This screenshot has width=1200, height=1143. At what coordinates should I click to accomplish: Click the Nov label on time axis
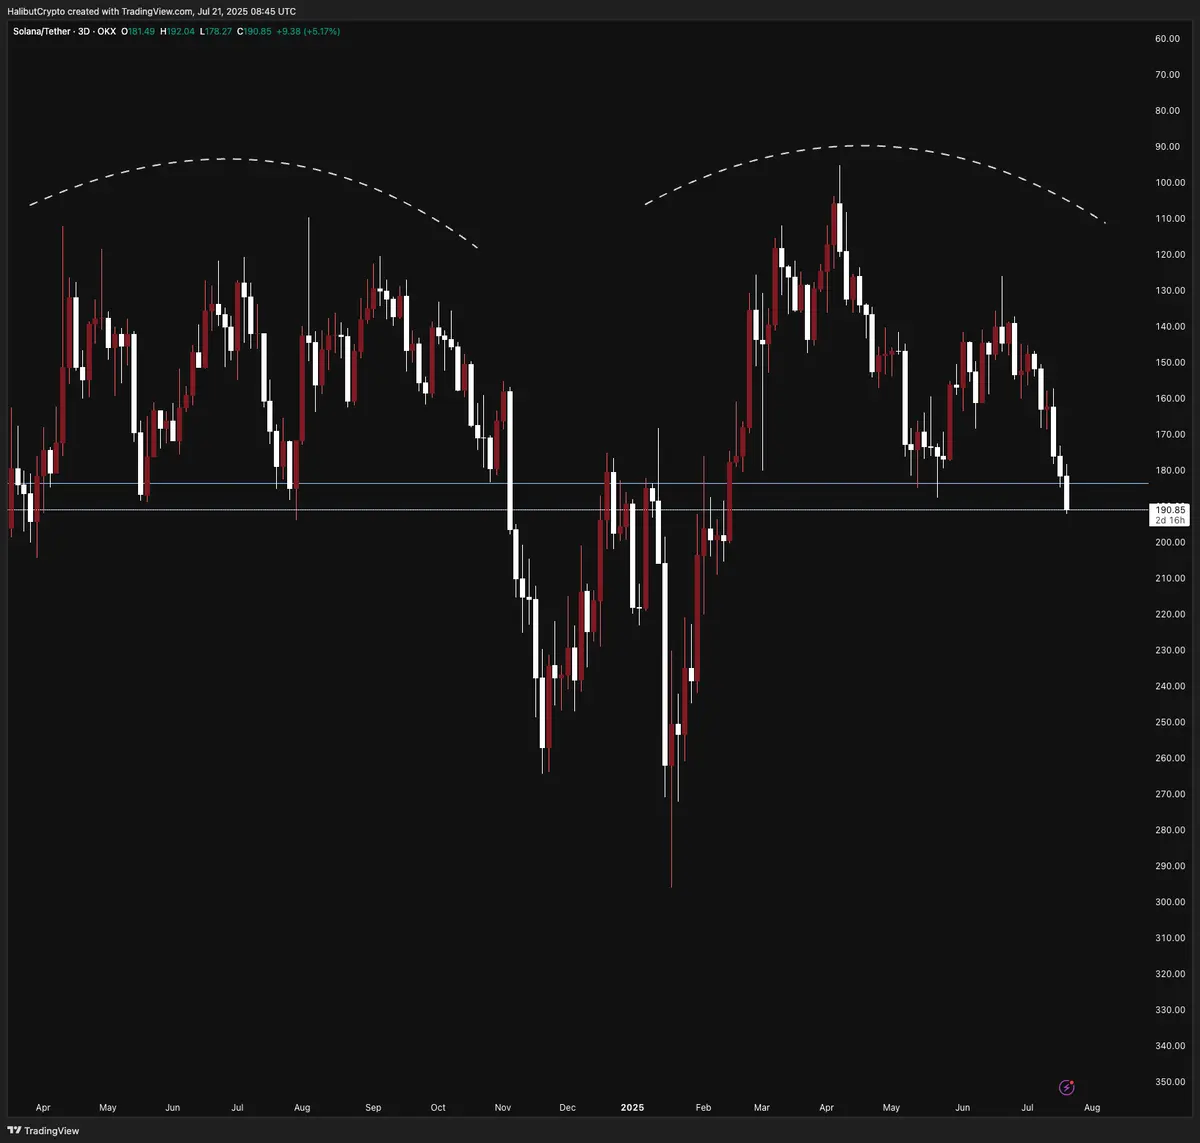pyautogui.click(x=503, y=1108)
